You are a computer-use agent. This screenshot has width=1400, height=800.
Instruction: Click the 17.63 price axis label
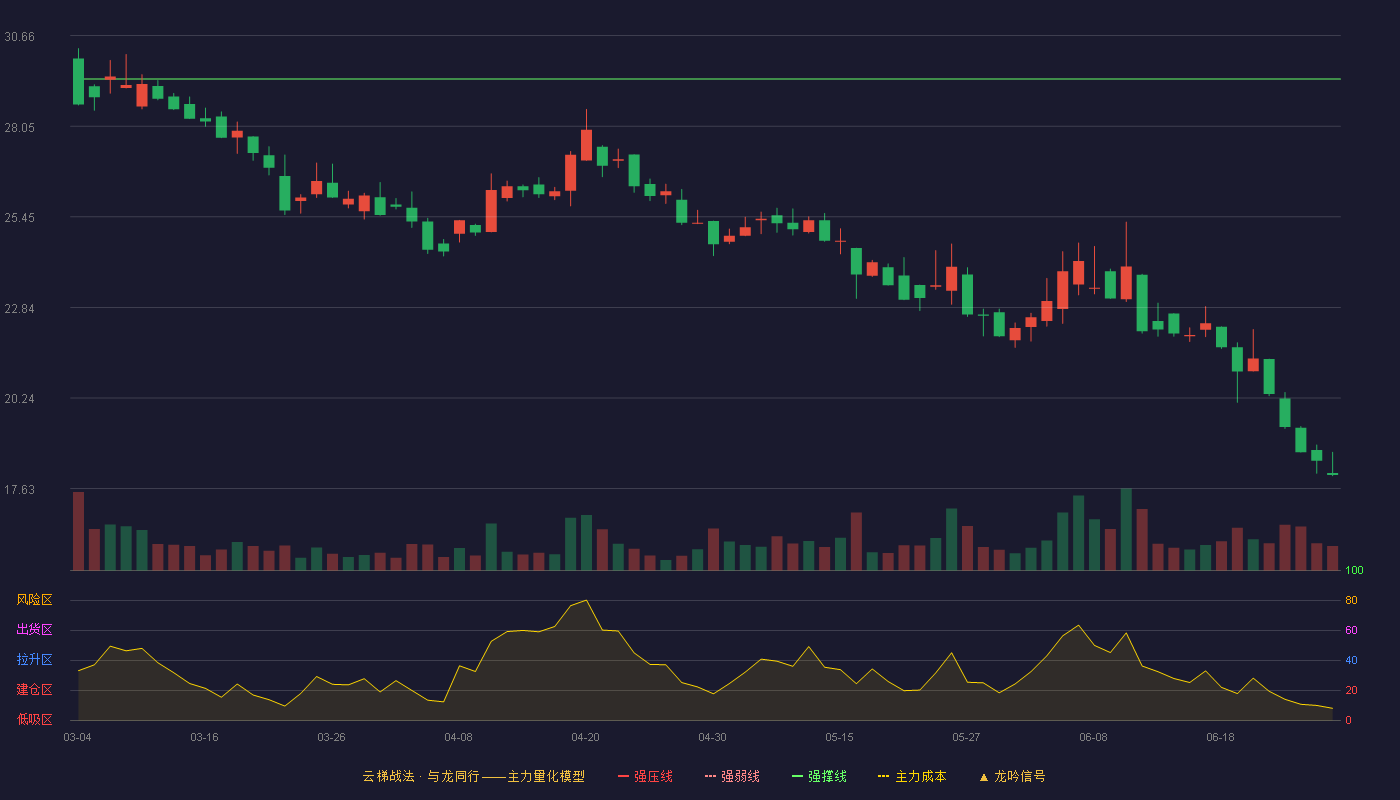[19, 490]
